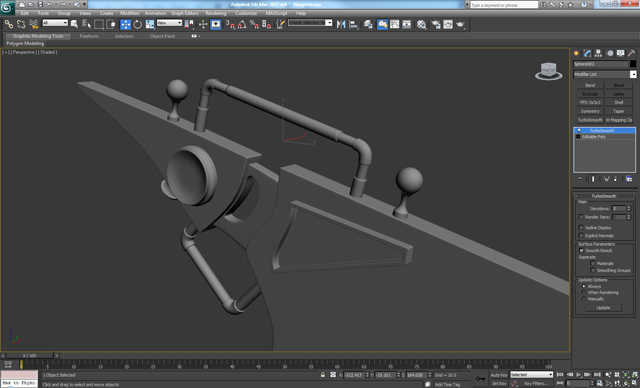Toggle the Percent Snap icon
Screen dimensions: 640x388
(x=254, y=24)
